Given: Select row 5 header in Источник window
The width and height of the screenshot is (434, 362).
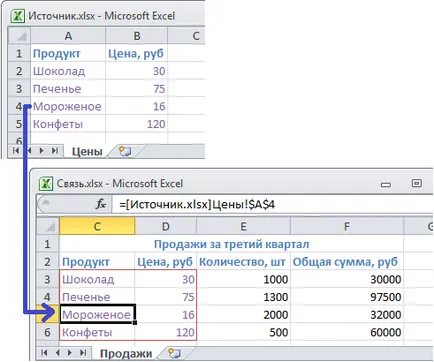Looking at the screenshot, I should tap(19, 124).
